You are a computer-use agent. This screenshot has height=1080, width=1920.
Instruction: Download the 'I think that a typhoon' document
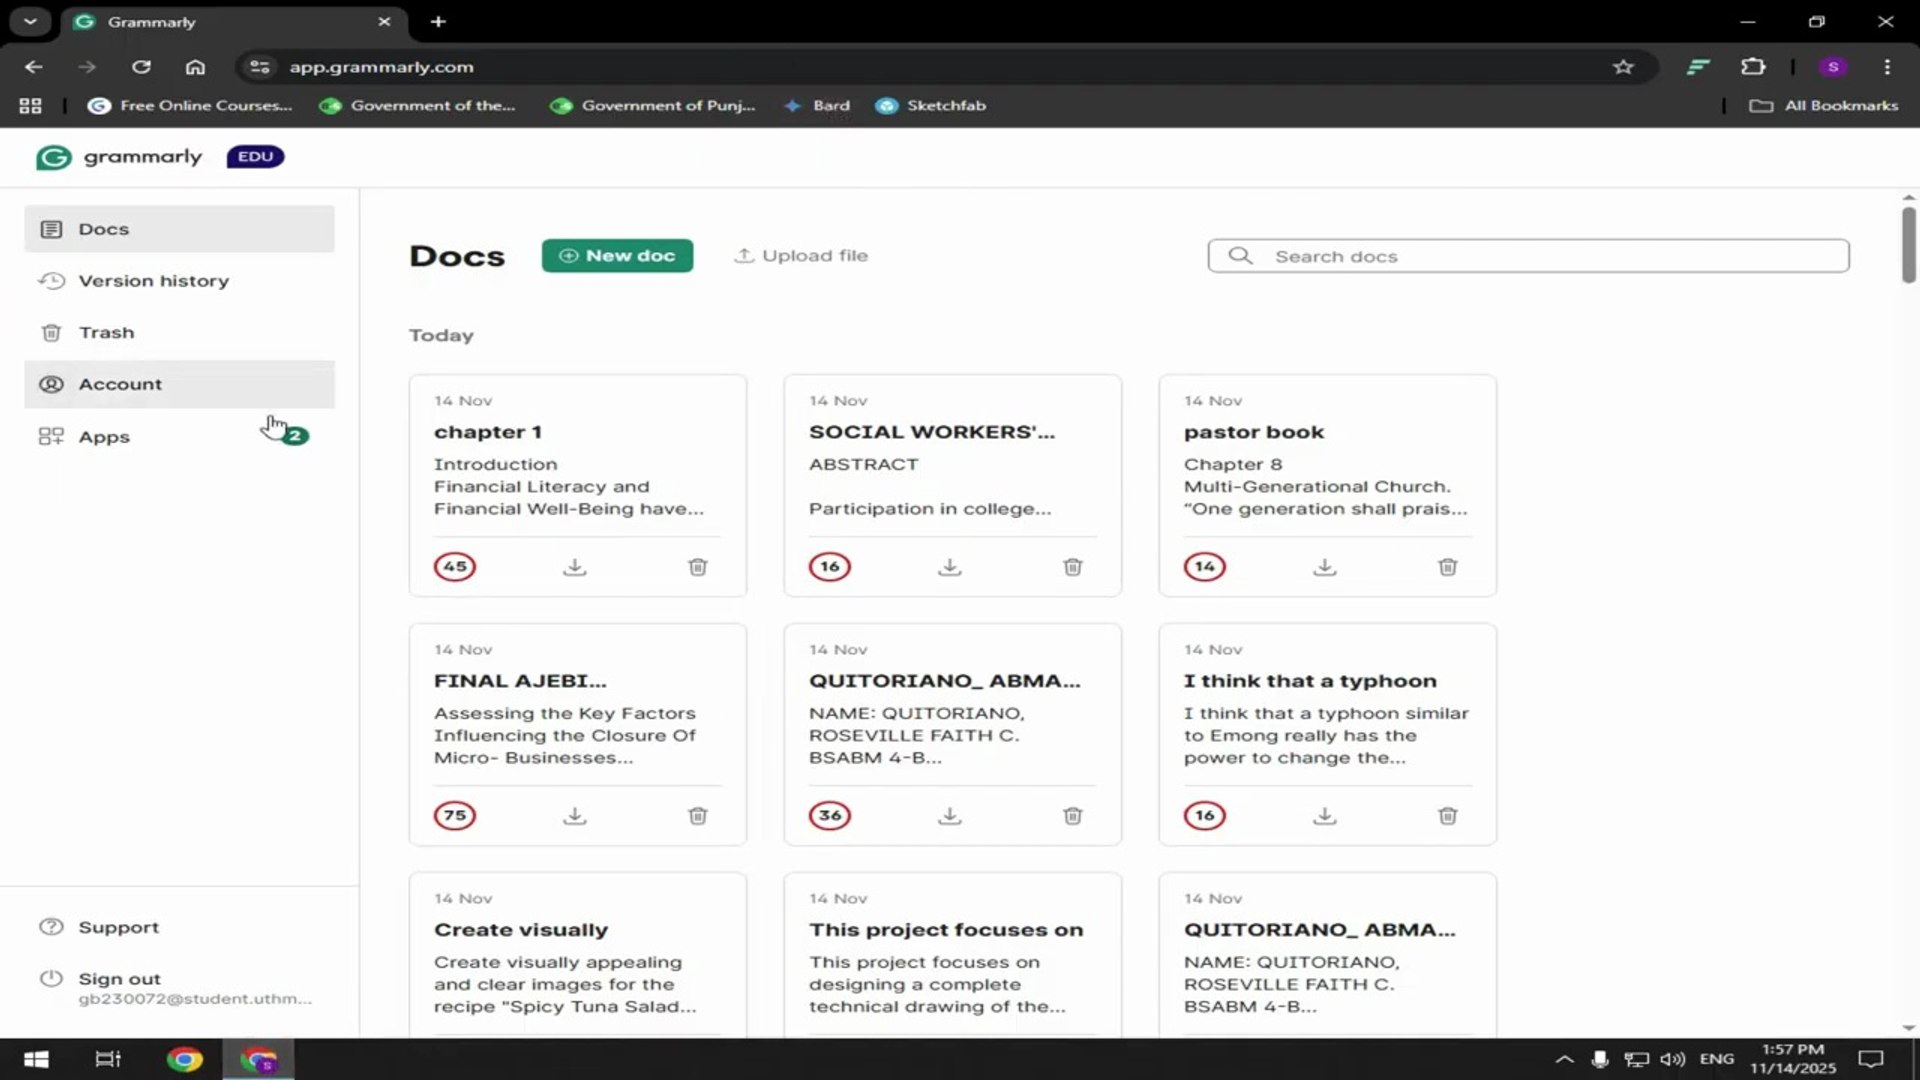click(1323, 815)
